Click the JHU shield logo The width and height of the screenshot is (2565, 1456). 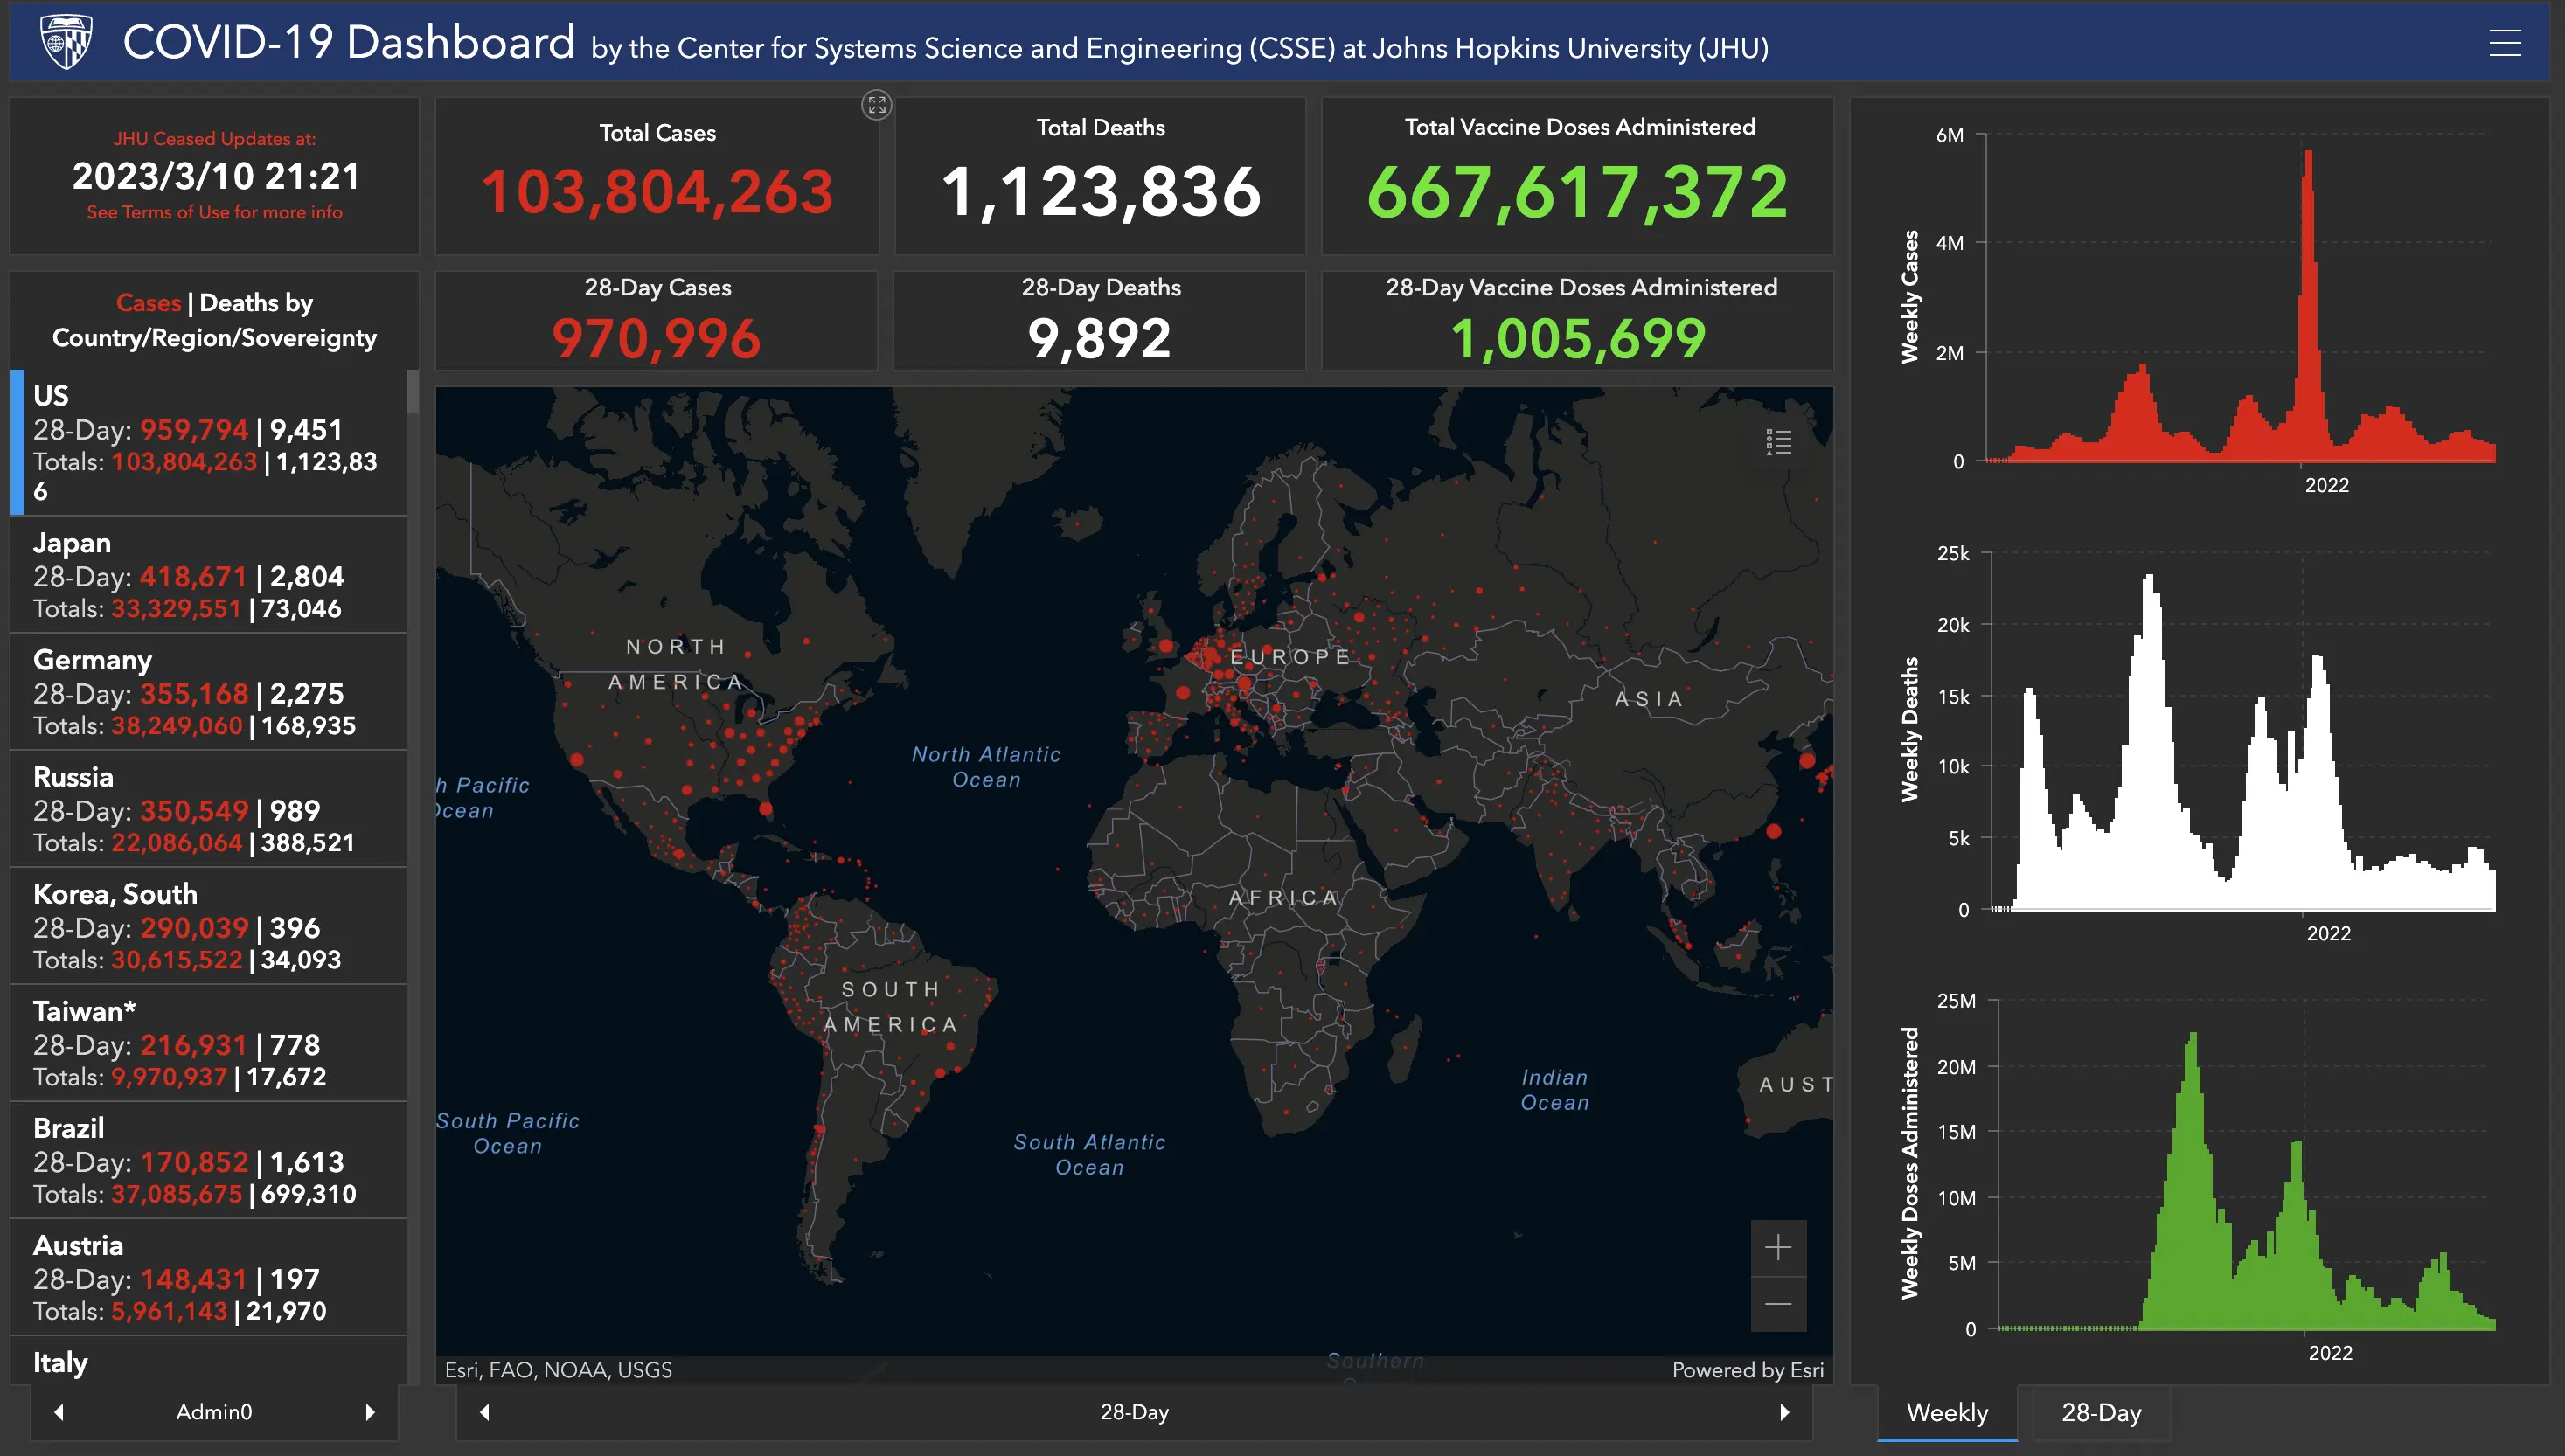pos(66,42)
